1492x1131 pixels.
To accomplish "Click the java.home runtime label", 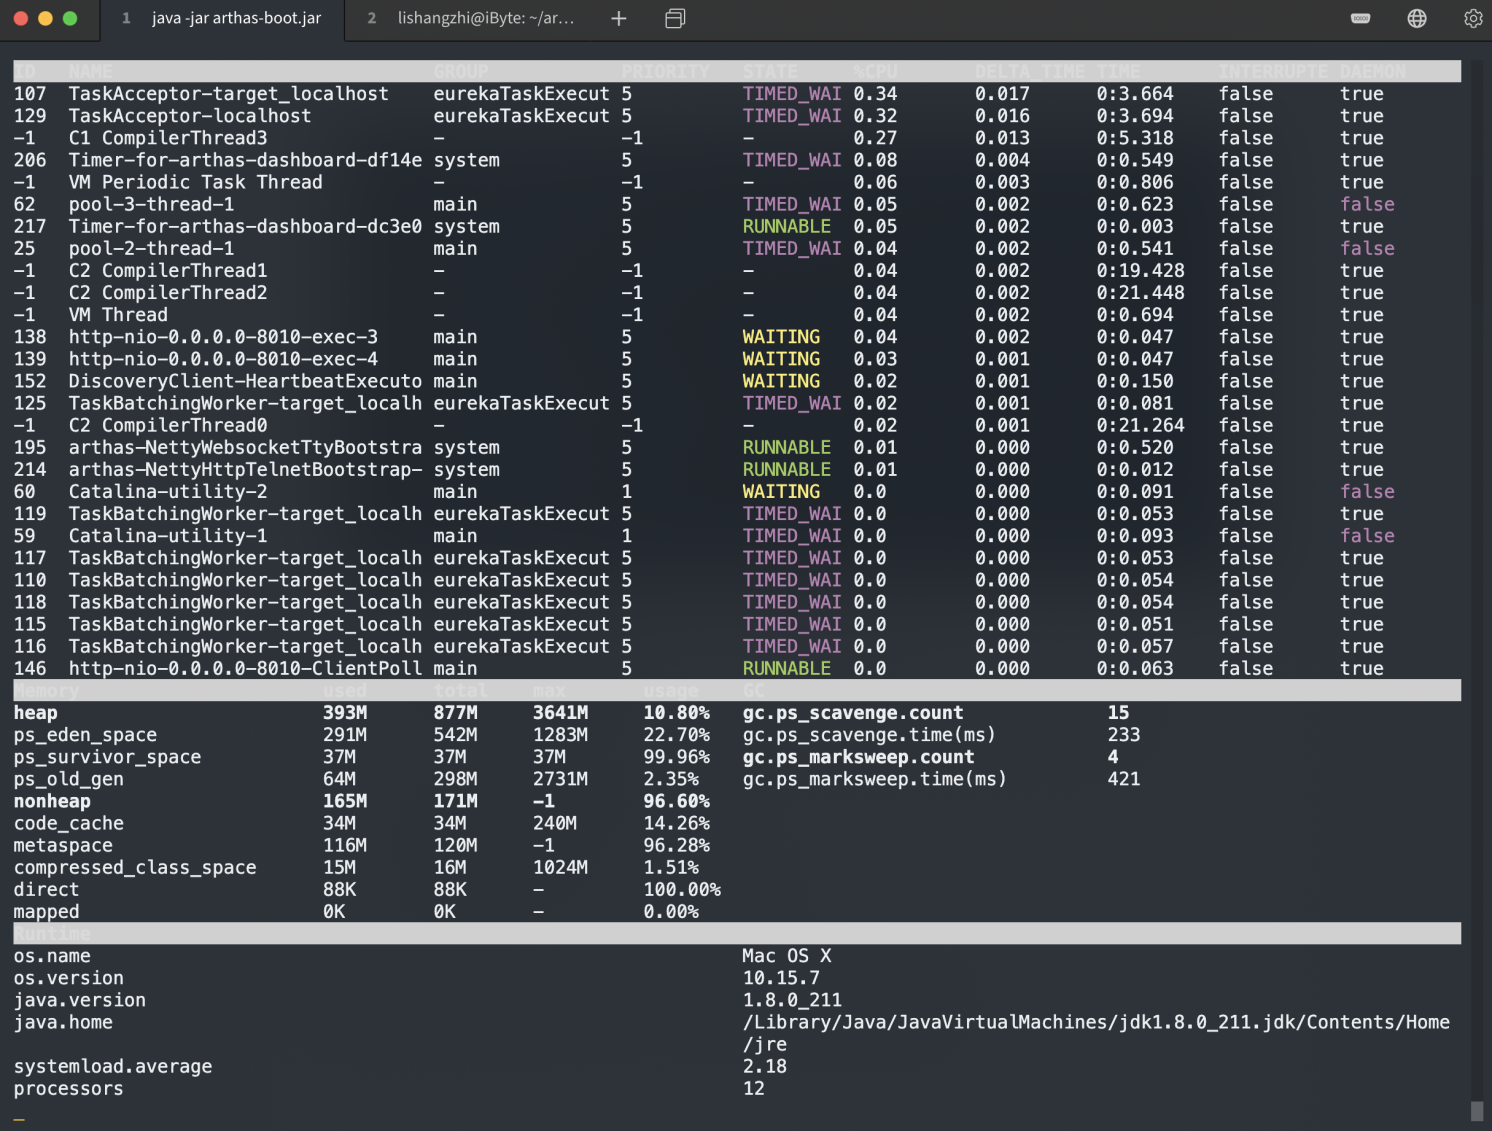I will [63, 1022].
